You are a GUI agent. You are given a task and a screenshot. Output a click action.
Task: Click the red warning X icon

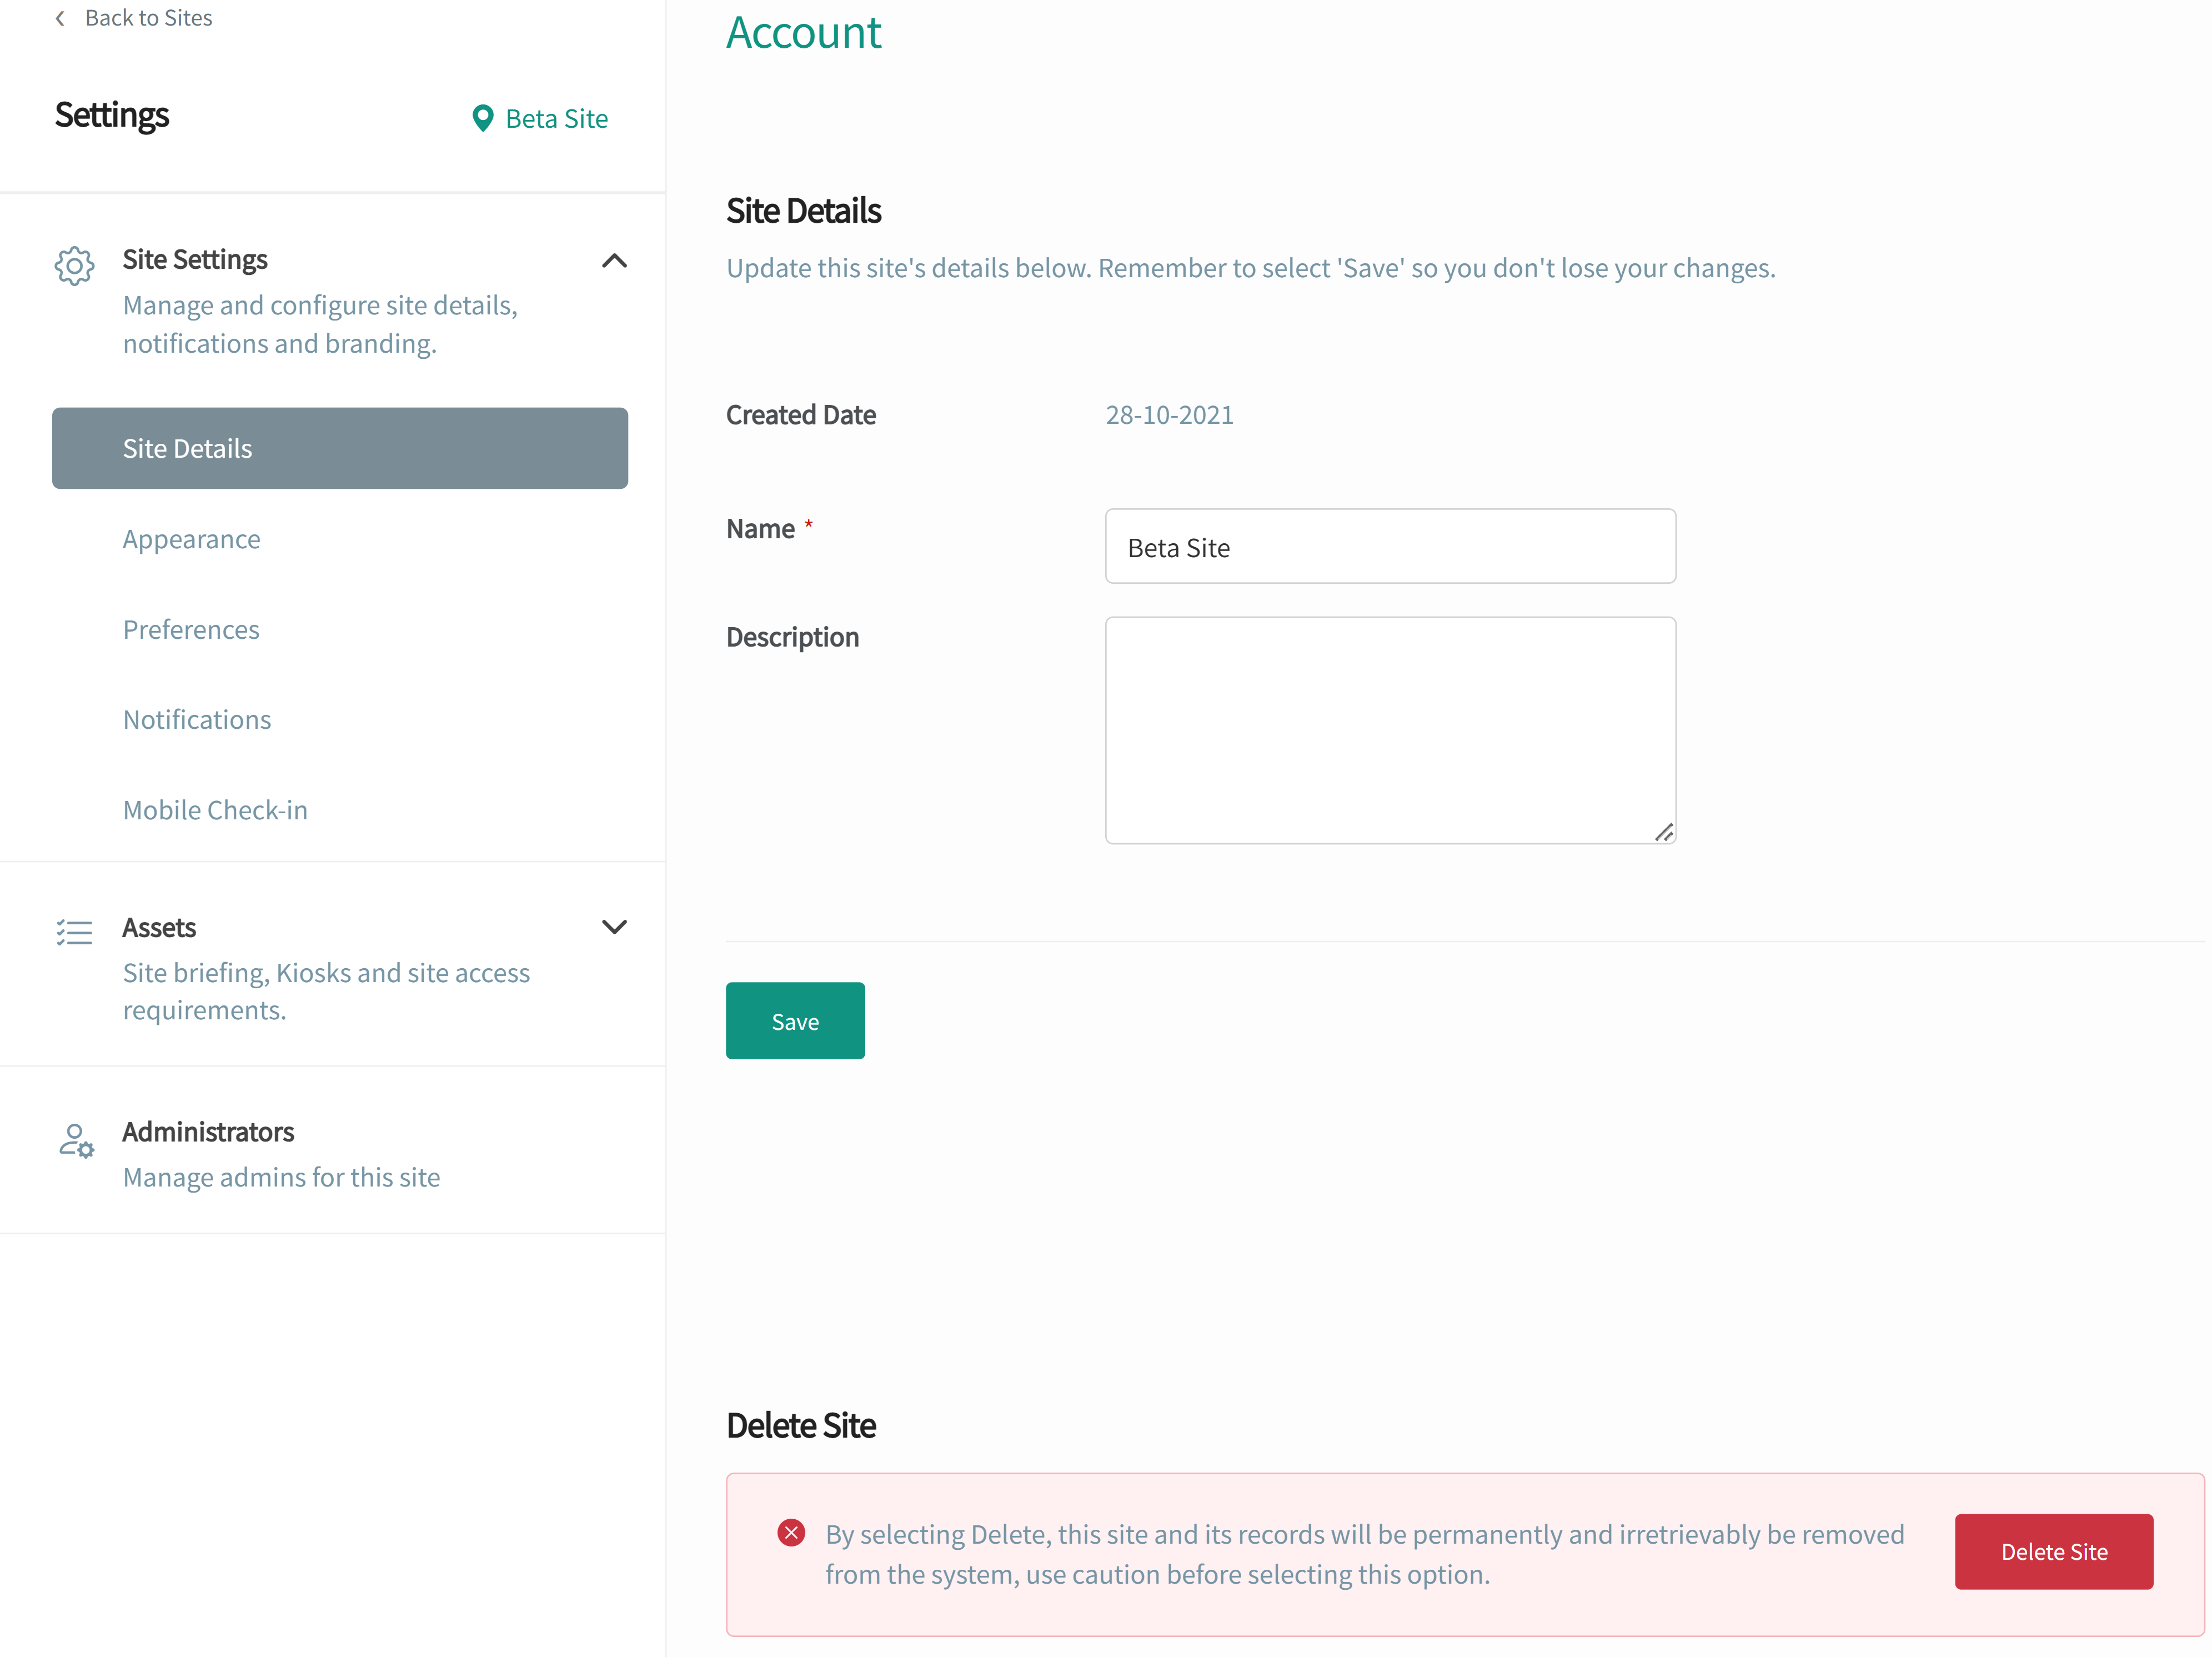(791, 1533)
